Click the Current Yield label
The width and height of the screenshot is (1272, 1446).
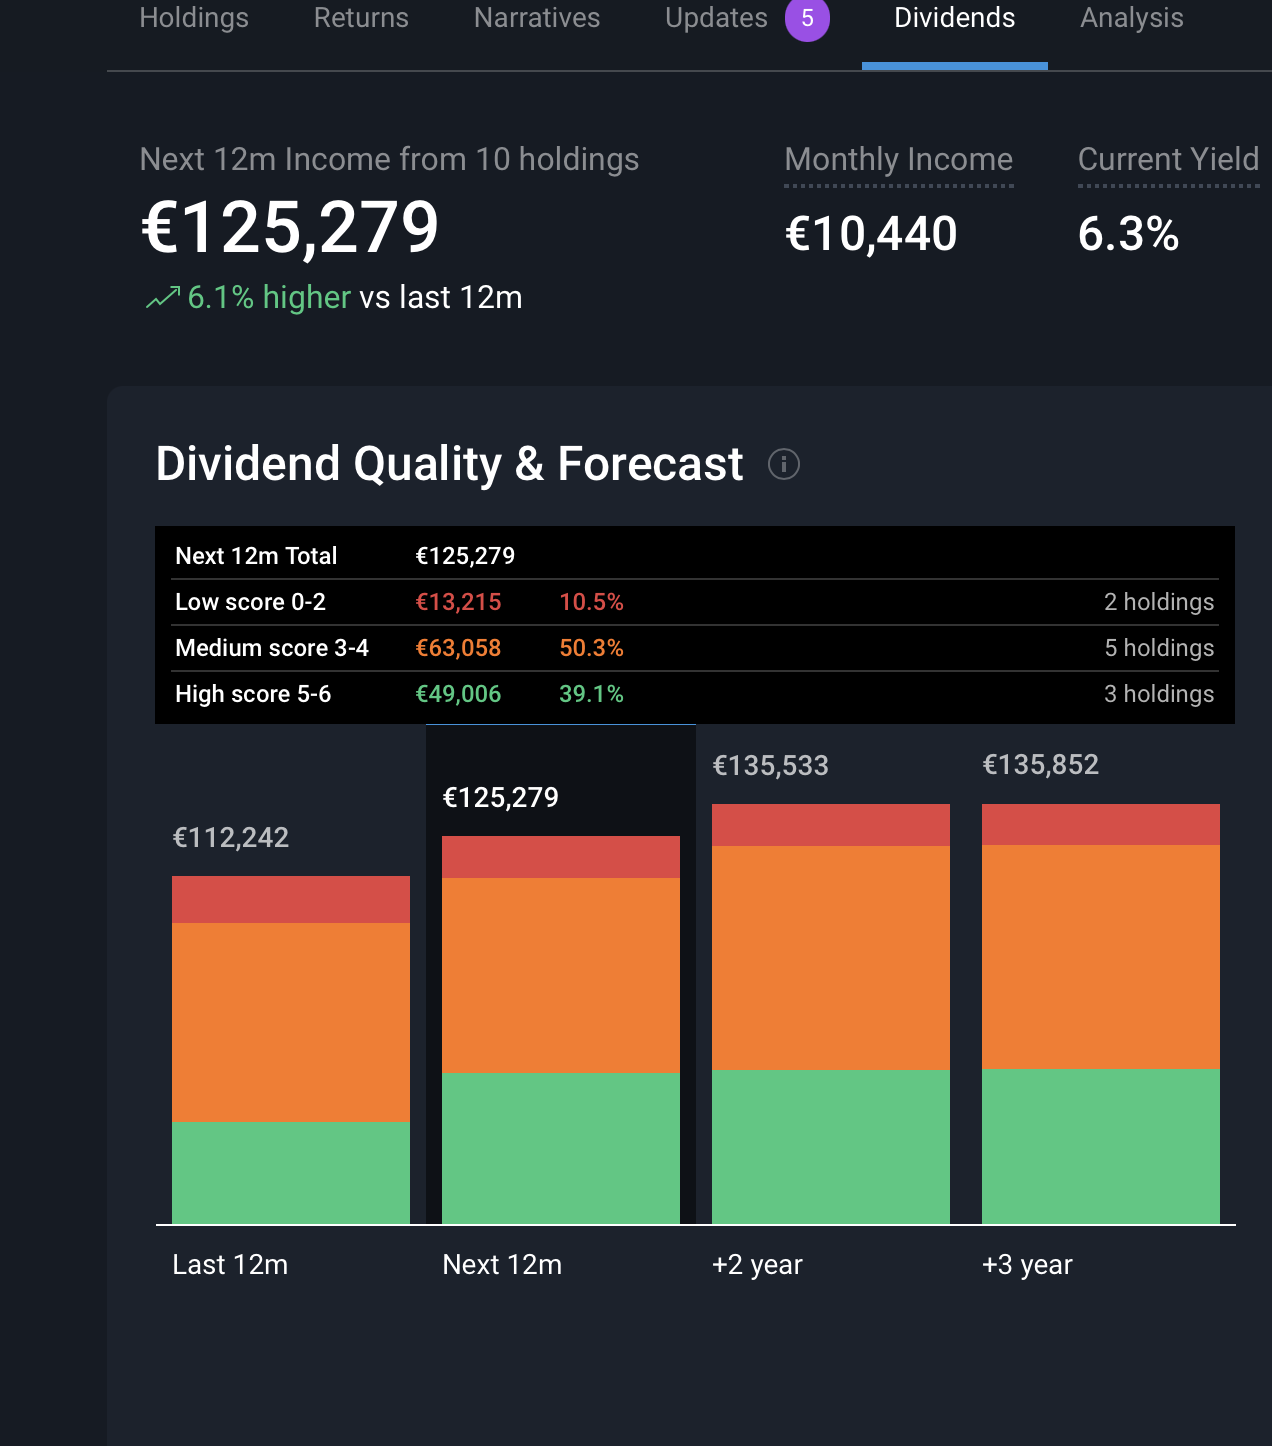pyautogui.click(x=1167, y=160)
